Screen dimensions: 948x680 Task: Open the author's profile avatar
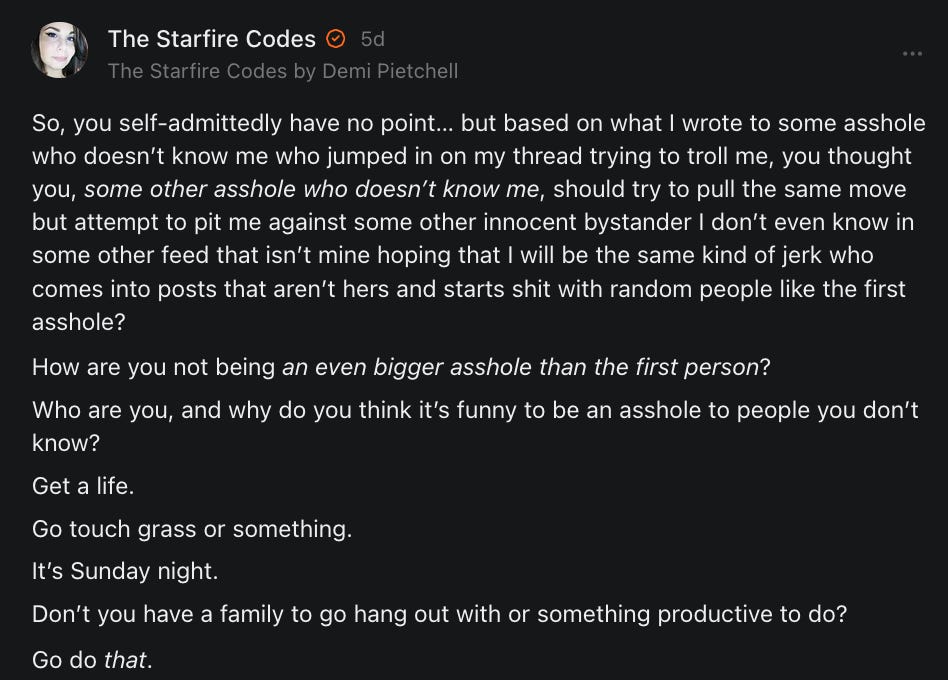click(x=60, y=50)
